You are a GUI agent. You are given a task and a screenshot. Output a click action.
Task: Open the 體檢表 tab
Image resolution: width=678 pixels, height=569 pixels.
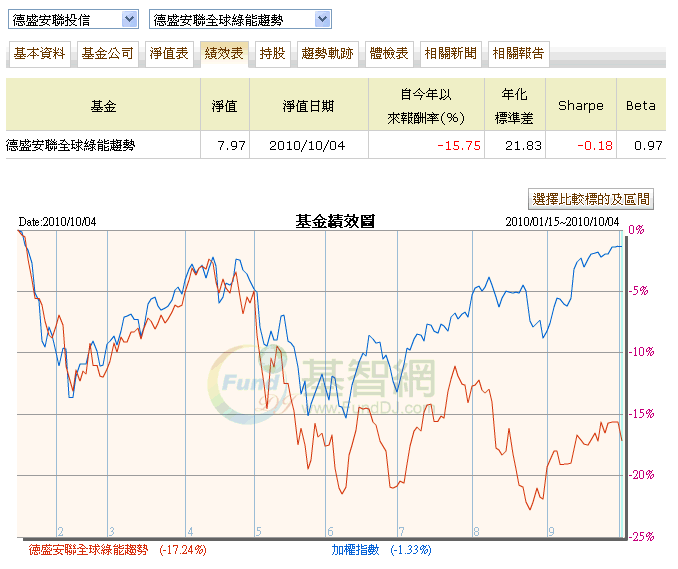pos(389,54)
